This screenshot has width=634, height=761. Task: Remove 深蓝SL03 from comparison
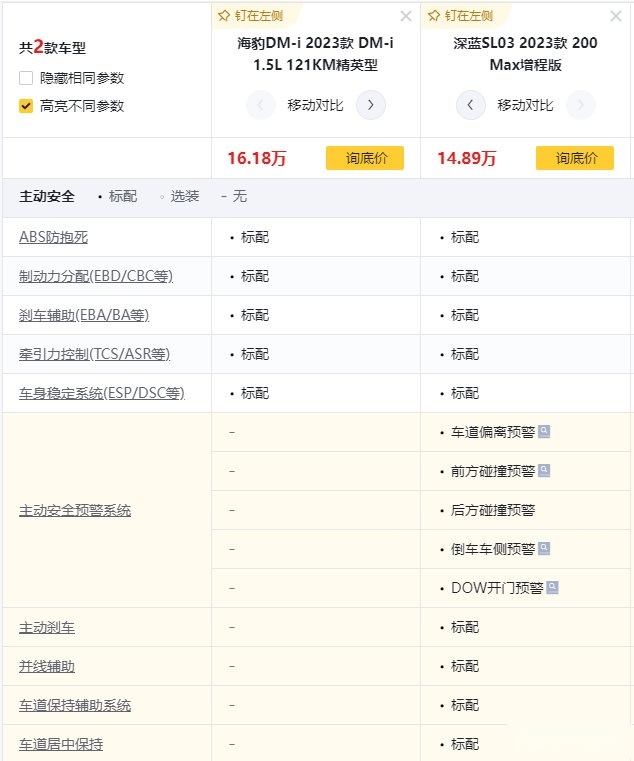tap(616, 17)
